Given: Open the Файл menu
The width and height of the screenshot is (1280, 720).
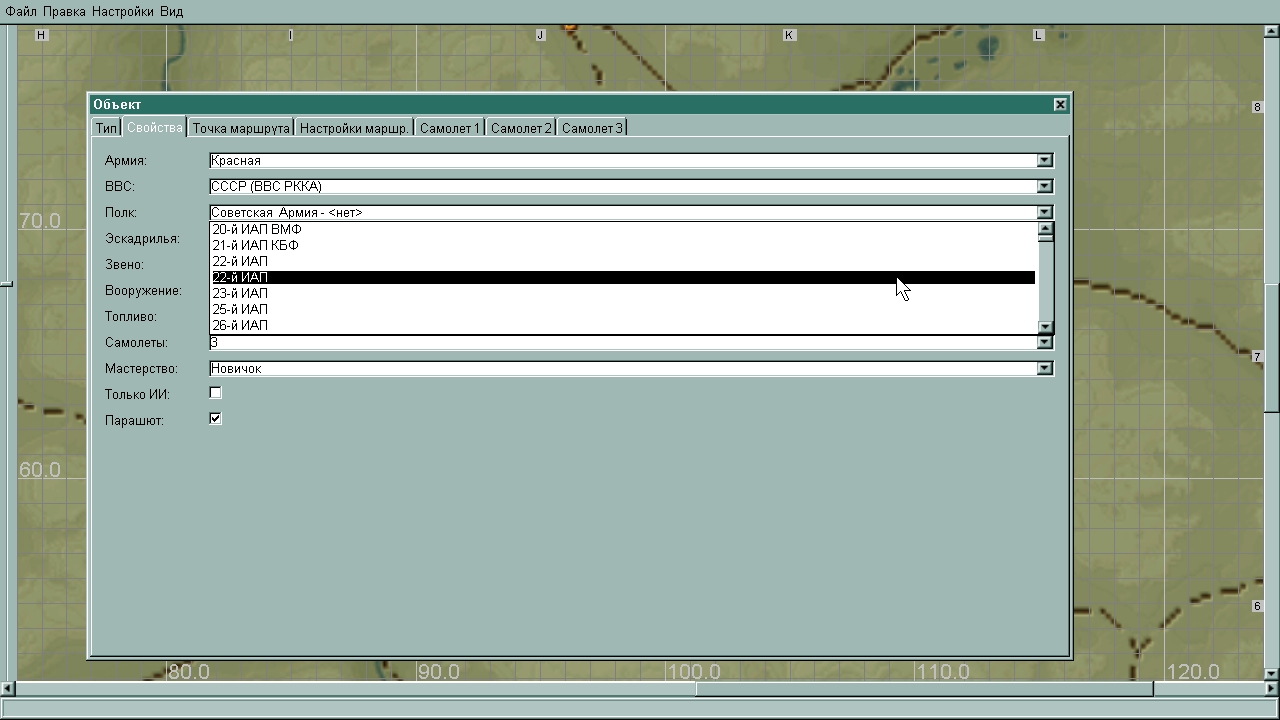Looking at the screenshot, I should tap(21, 11).
